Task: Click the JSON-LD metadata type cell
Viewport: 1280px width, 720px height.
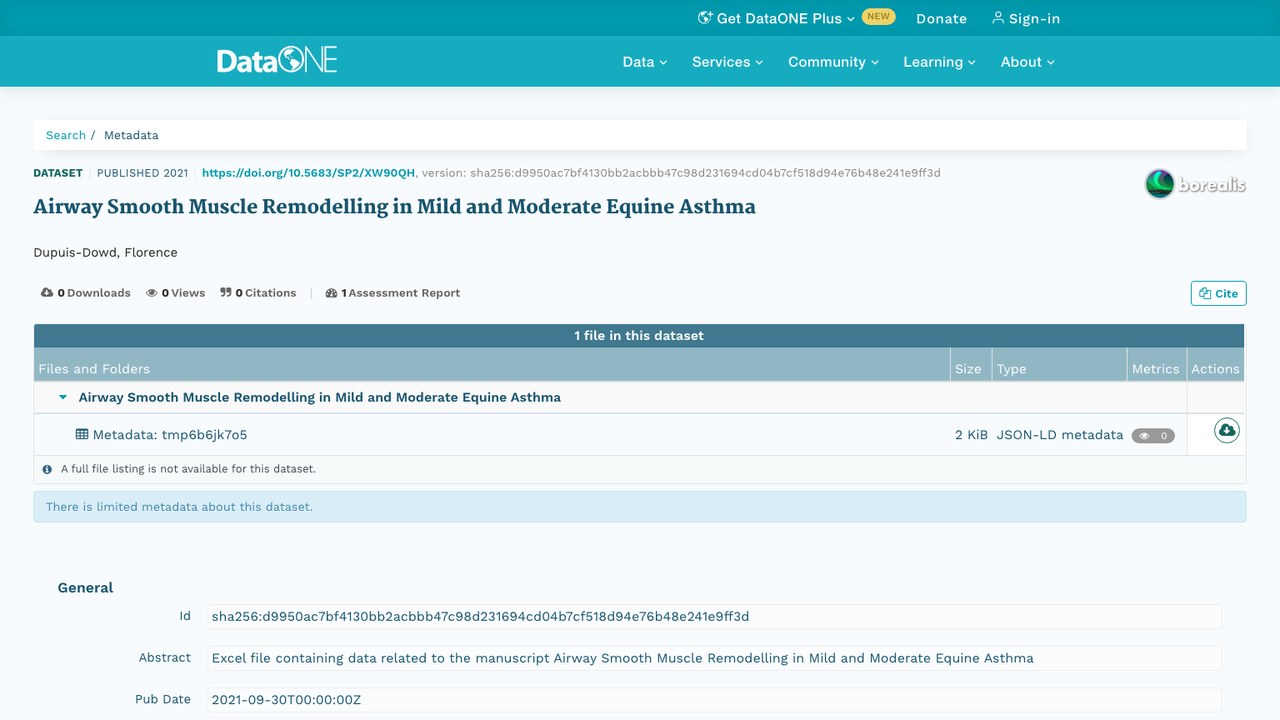Action: click(x=1060, y=435)
